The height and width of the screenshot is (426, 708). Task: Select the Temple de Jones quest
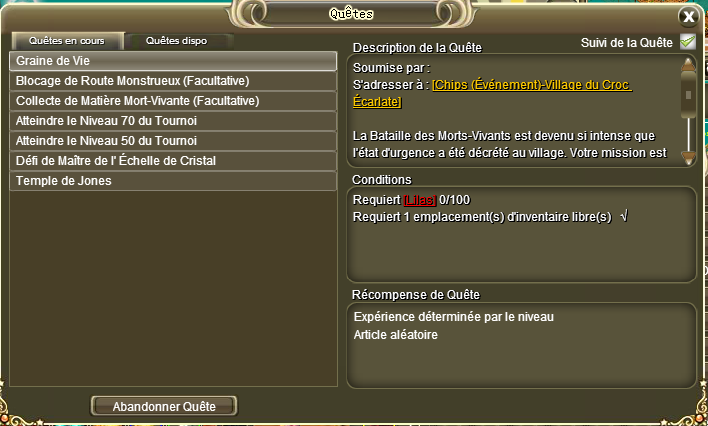coord(173,180)
